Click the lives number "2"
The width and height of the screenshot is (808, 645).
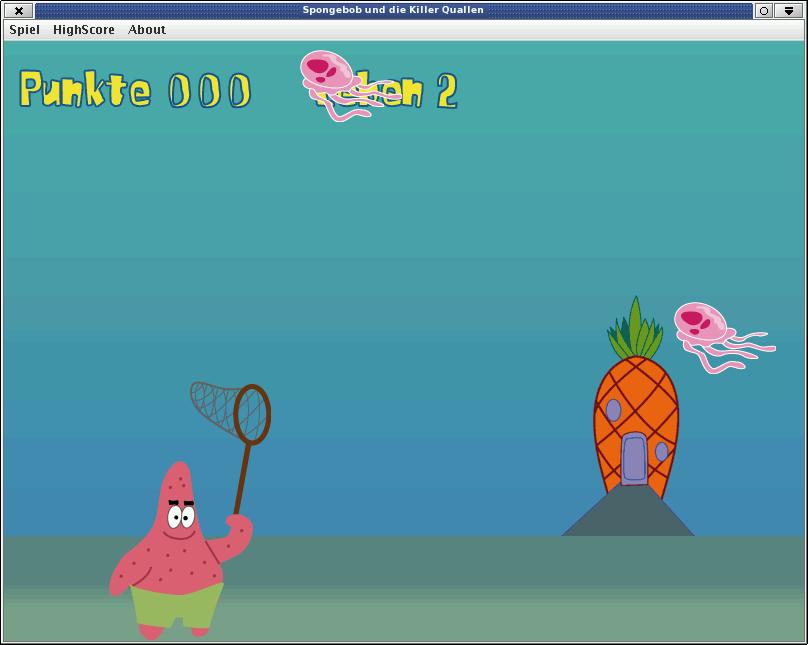point(447,91)
